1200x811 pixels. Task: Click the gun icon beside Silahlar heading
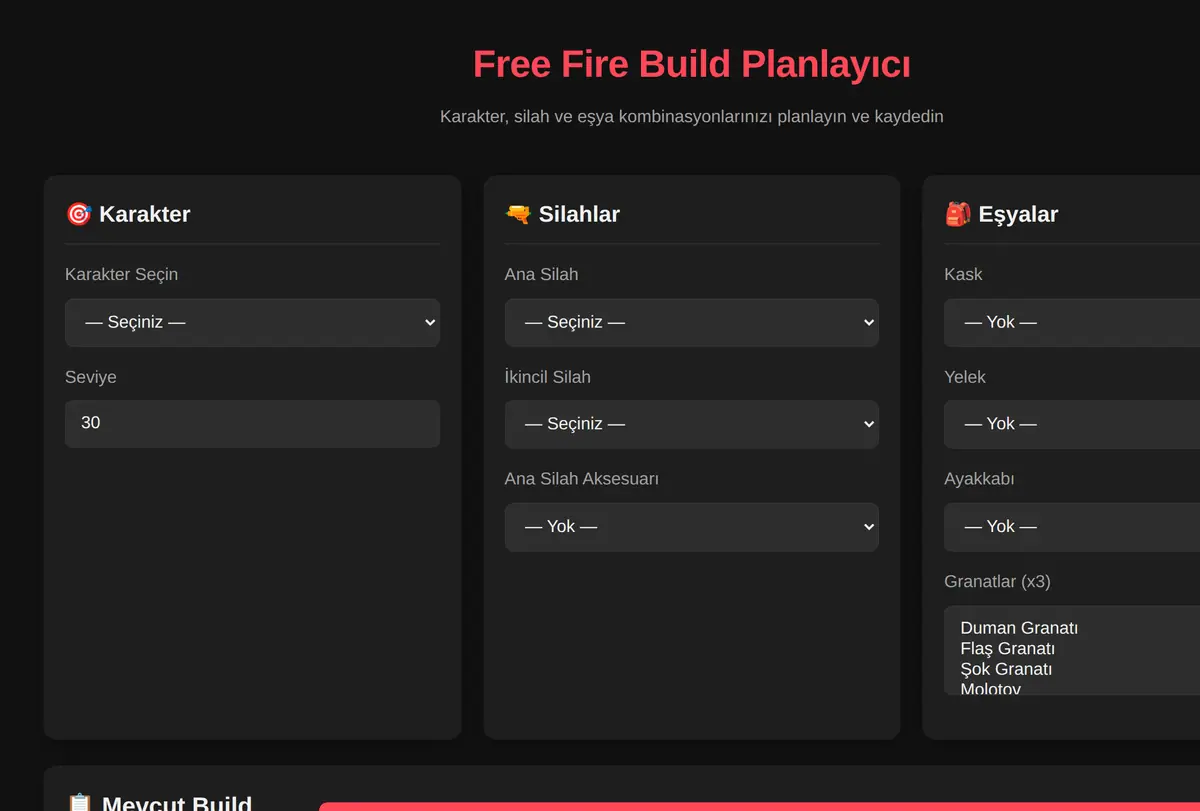click(x=517, y=214)
